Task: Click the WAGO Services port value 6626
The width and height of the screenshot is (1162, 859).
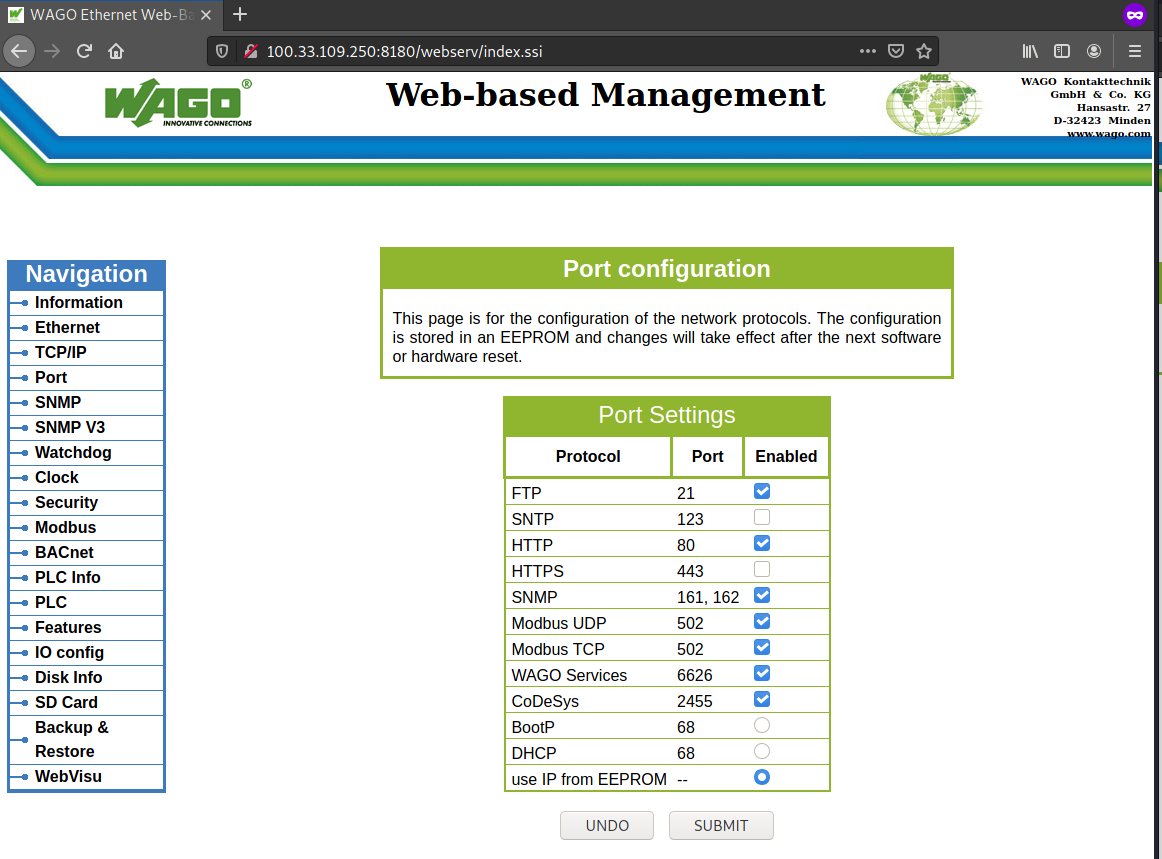Action: (694, 675)
